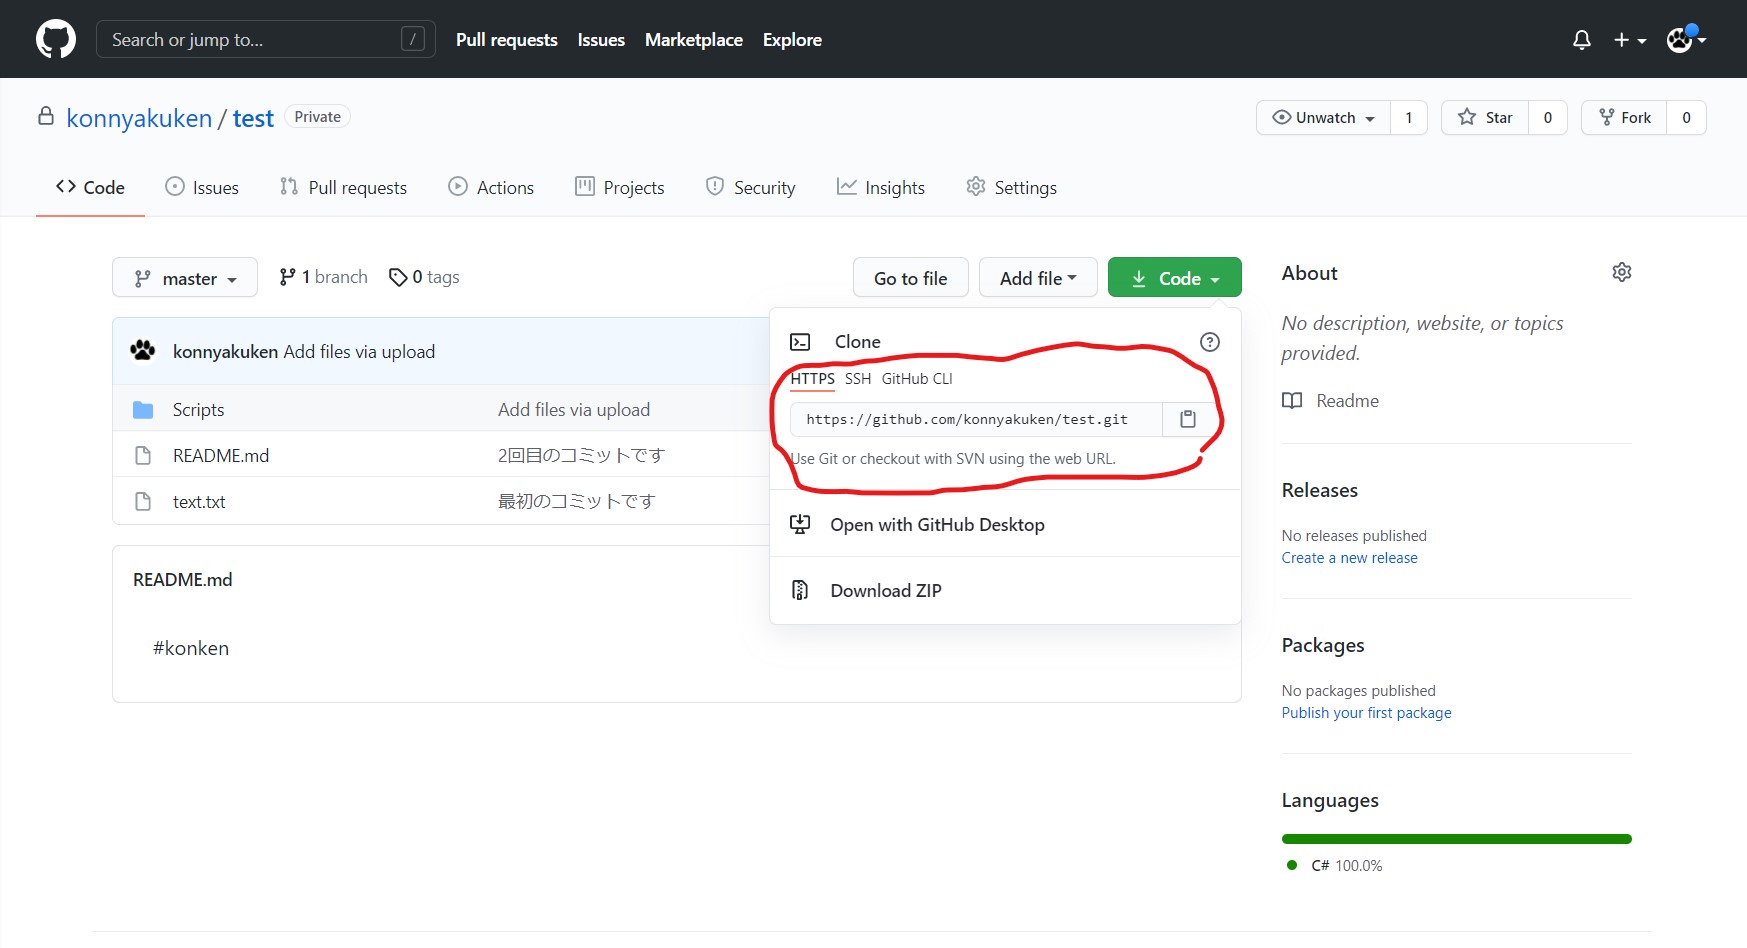Jump to Readme from the About section
1747x948 pixels.
pos(1330,401)
